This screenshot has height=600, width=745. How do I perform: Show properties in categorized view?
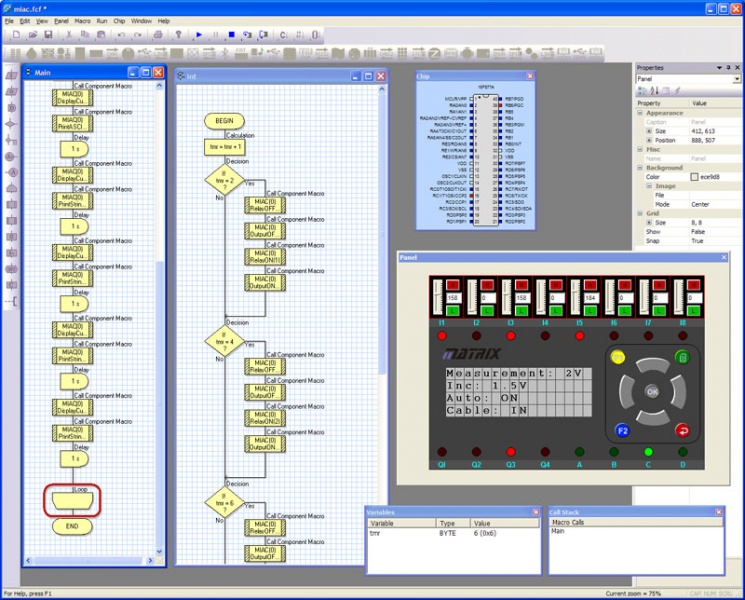click(x=643, y=90)
